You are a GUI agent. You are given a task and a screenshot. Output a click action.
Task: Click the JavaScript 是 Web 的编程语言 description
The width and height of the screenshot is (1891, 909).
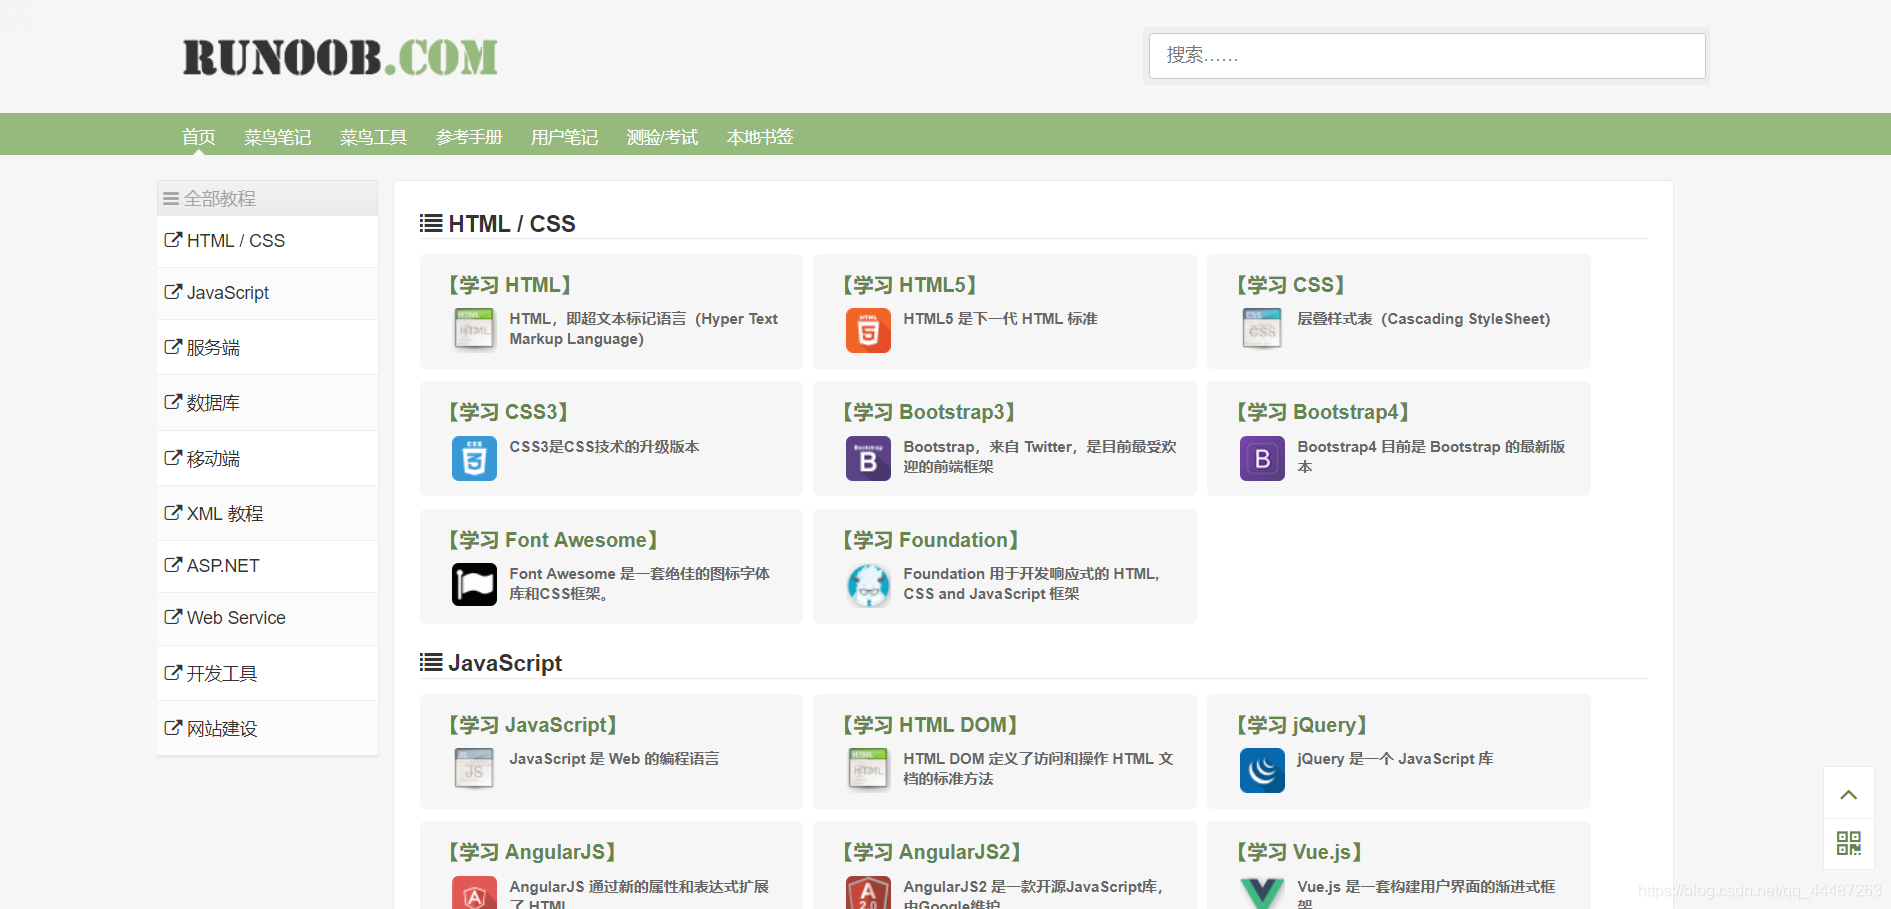(614, 759)
